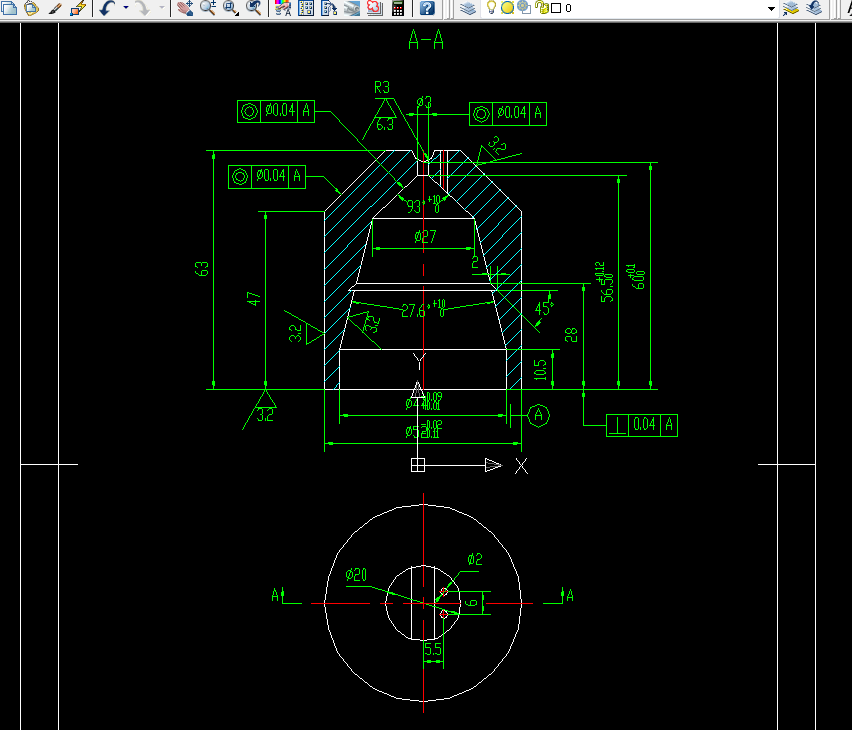Image resolution: width=852 pixels, height=730 pixels.
Task: Open the Tool Palettes window icon
Action: pyautogui.click(x=329, y=8)
